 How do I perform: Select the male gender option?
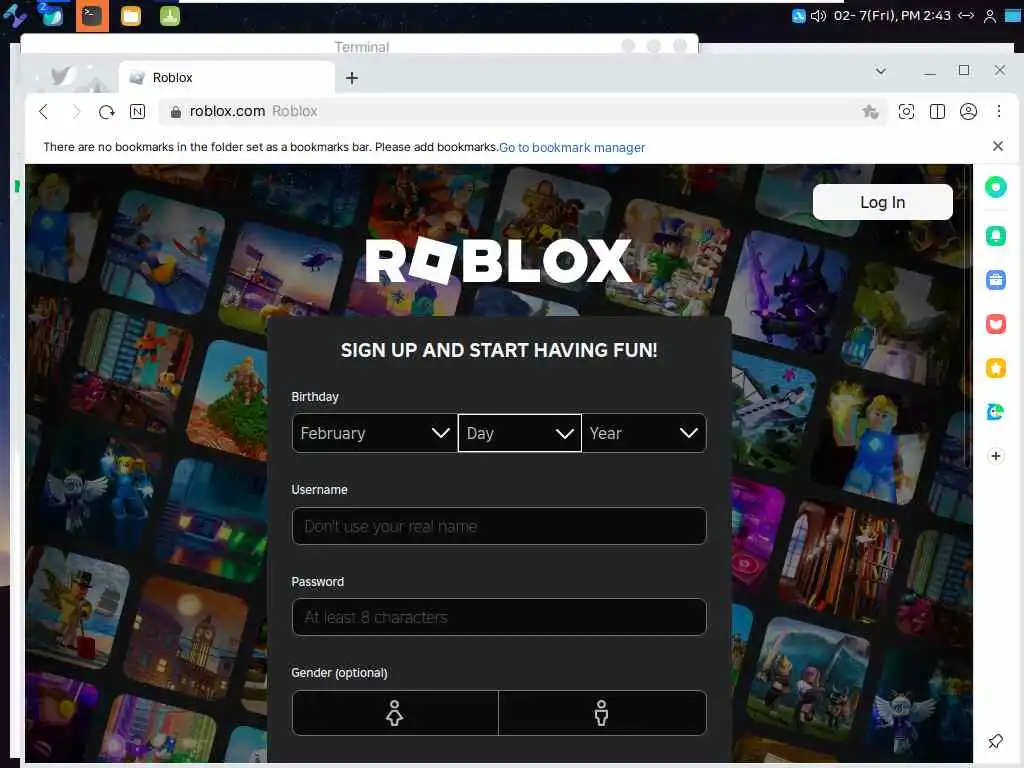click(x=601, y=713)
